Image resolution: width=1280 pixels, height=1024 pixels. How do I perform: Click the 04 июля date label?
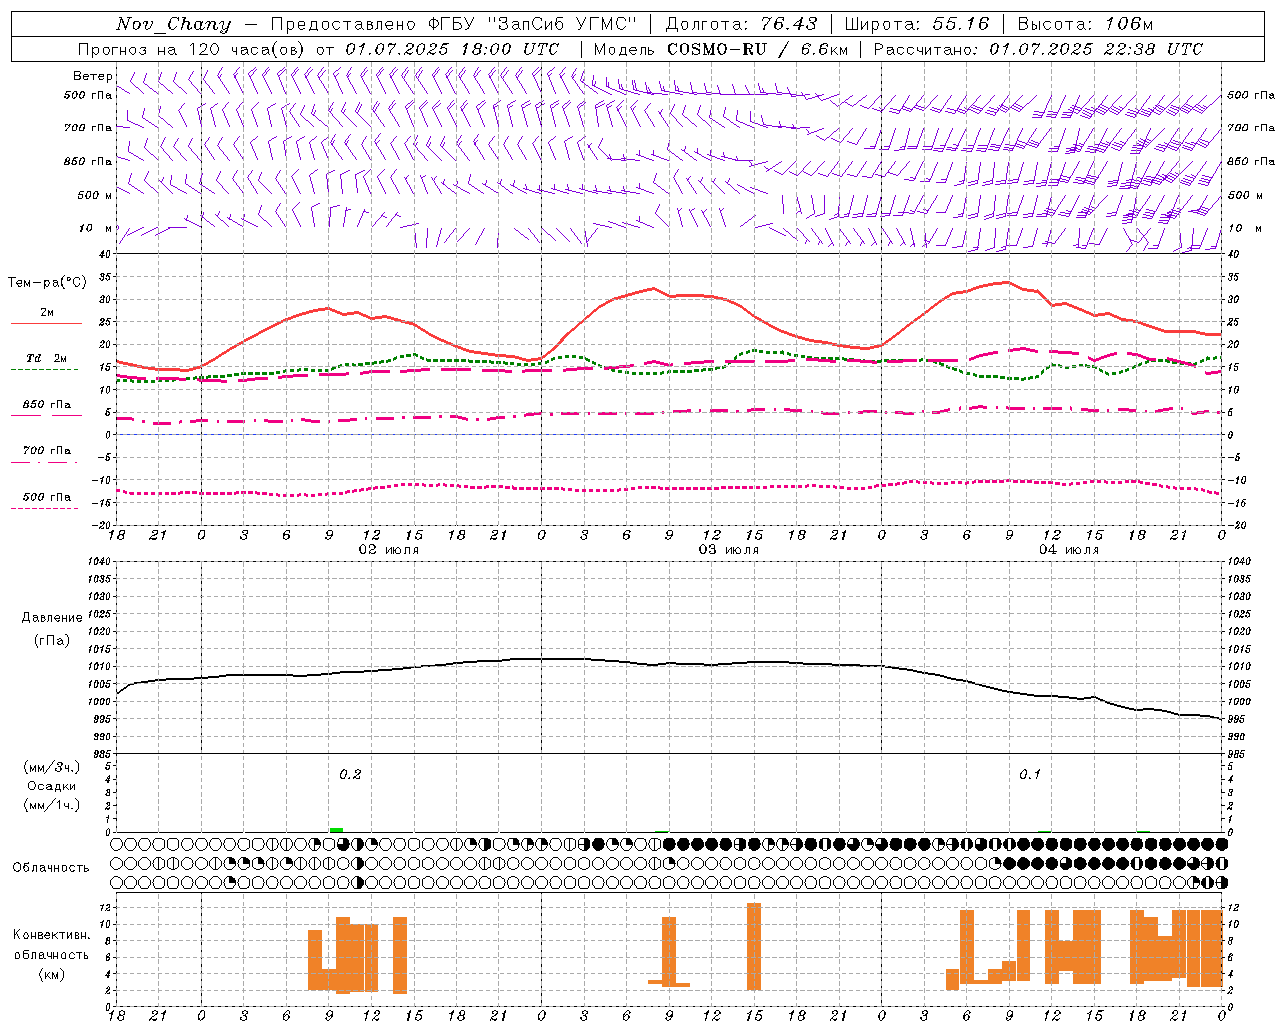[1068, 550]
